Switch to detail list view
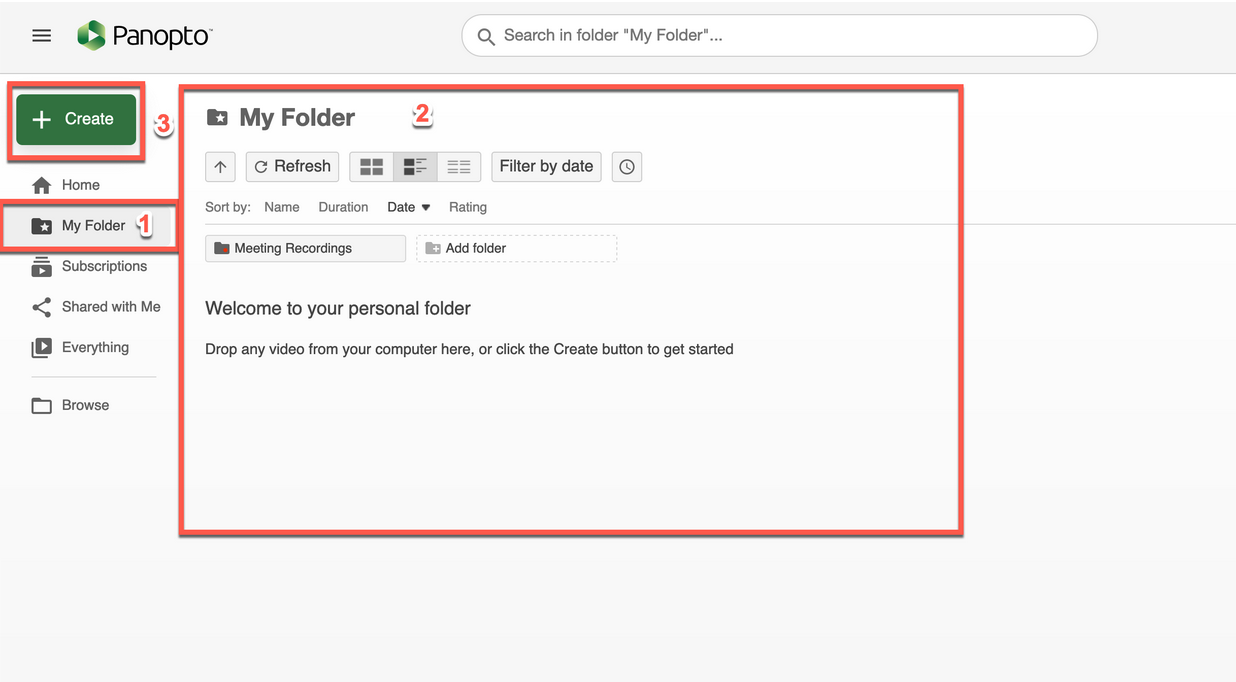The width and height of the screenshot is (1236, 682). click(x=415, y=167)
